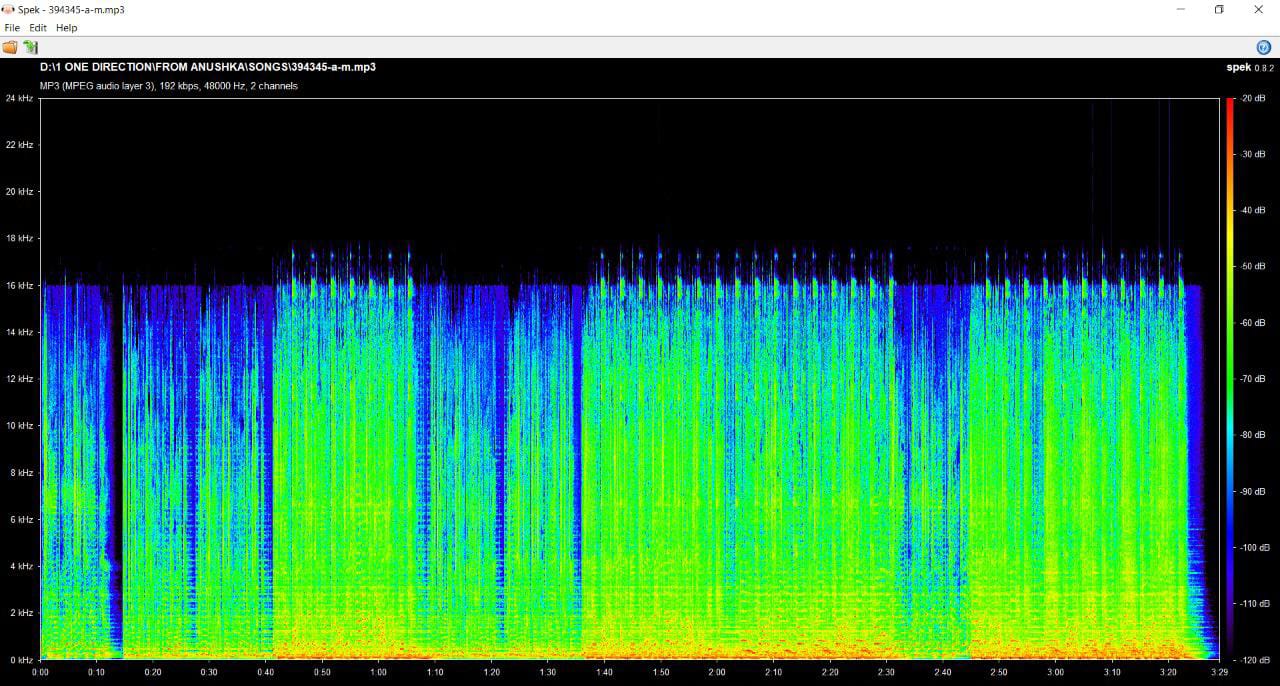This screenshot has width=1280, height=686.
Task: Click the blue help icon in toolbar
Action: pyautogui.click(x=1263, y=47)
